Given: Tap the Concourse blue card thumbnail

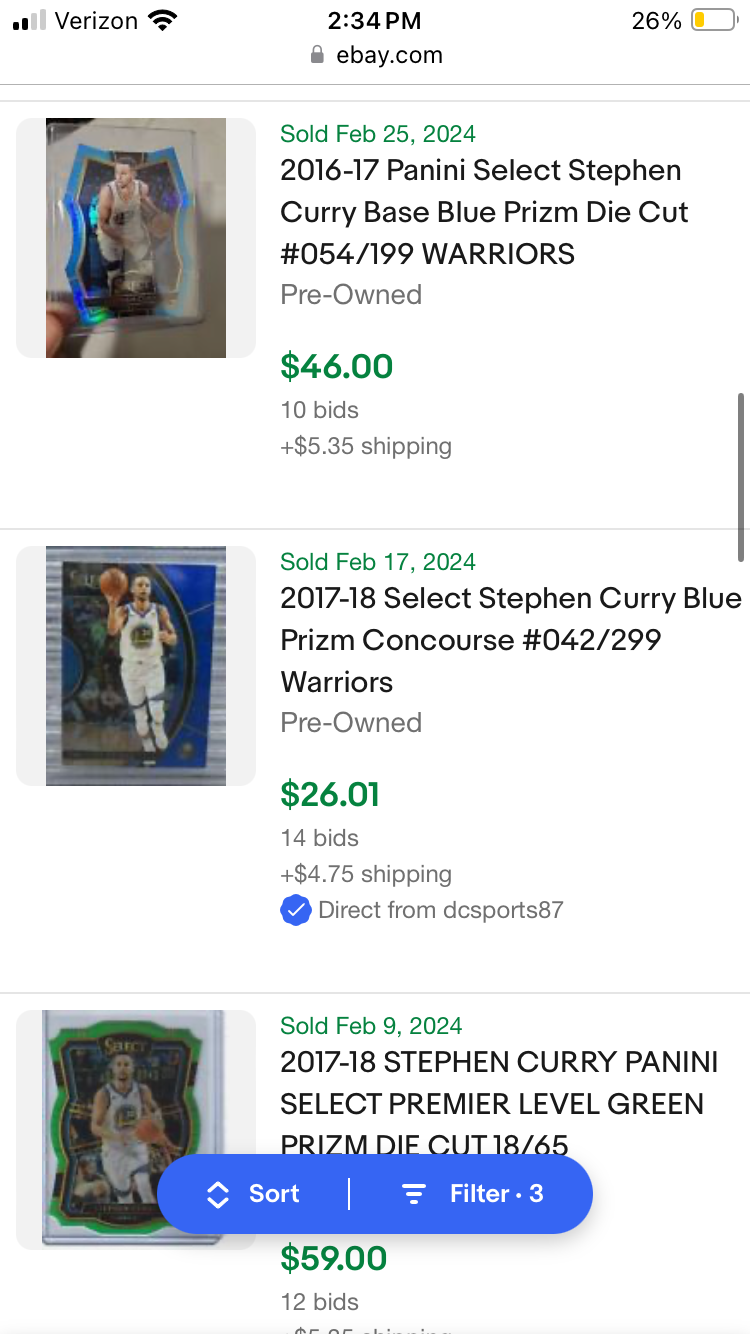Looking at the screenshot, I should (x=136, y=666).
